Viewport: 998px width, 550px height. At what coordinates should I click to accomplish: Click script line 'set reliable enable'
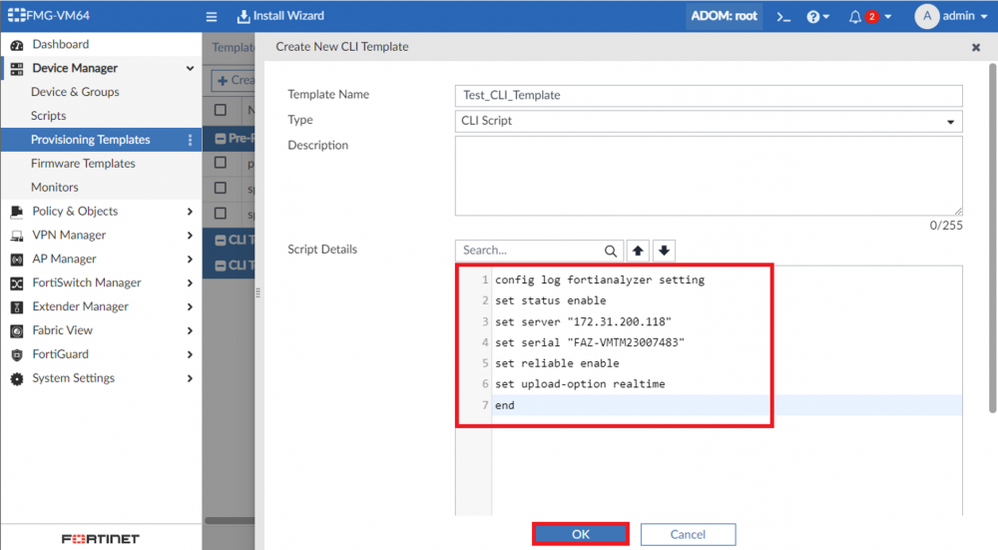(557, 363)
